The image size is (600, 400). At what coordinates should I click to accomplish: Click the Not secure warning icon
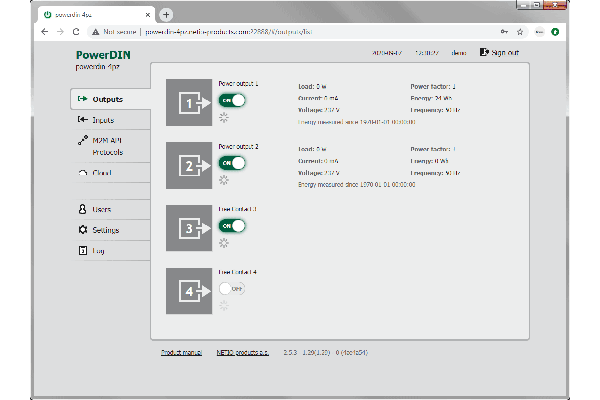coord(95,32)
